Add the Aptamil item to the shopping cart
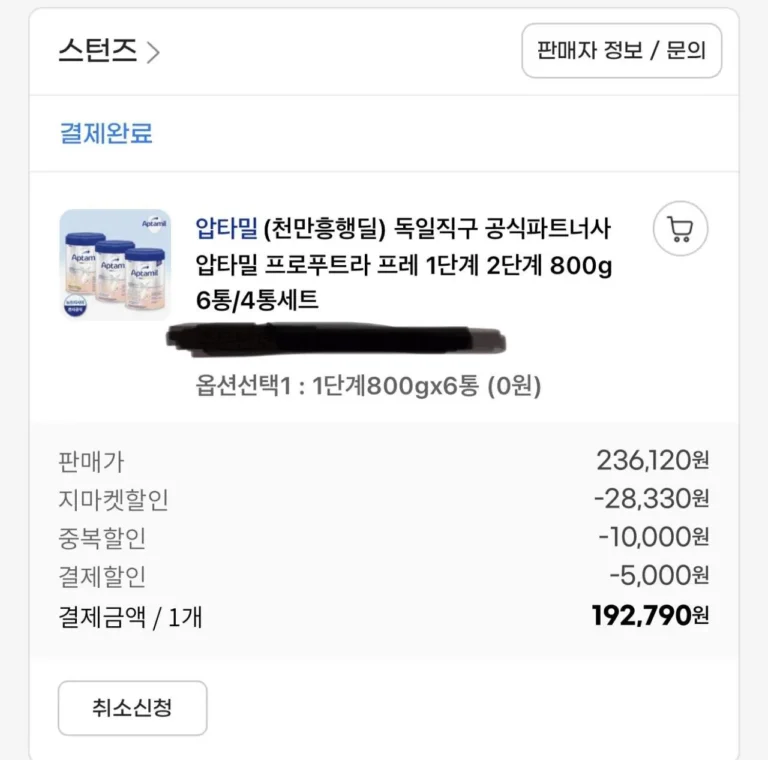768x760 pixels. coord(680,228)
